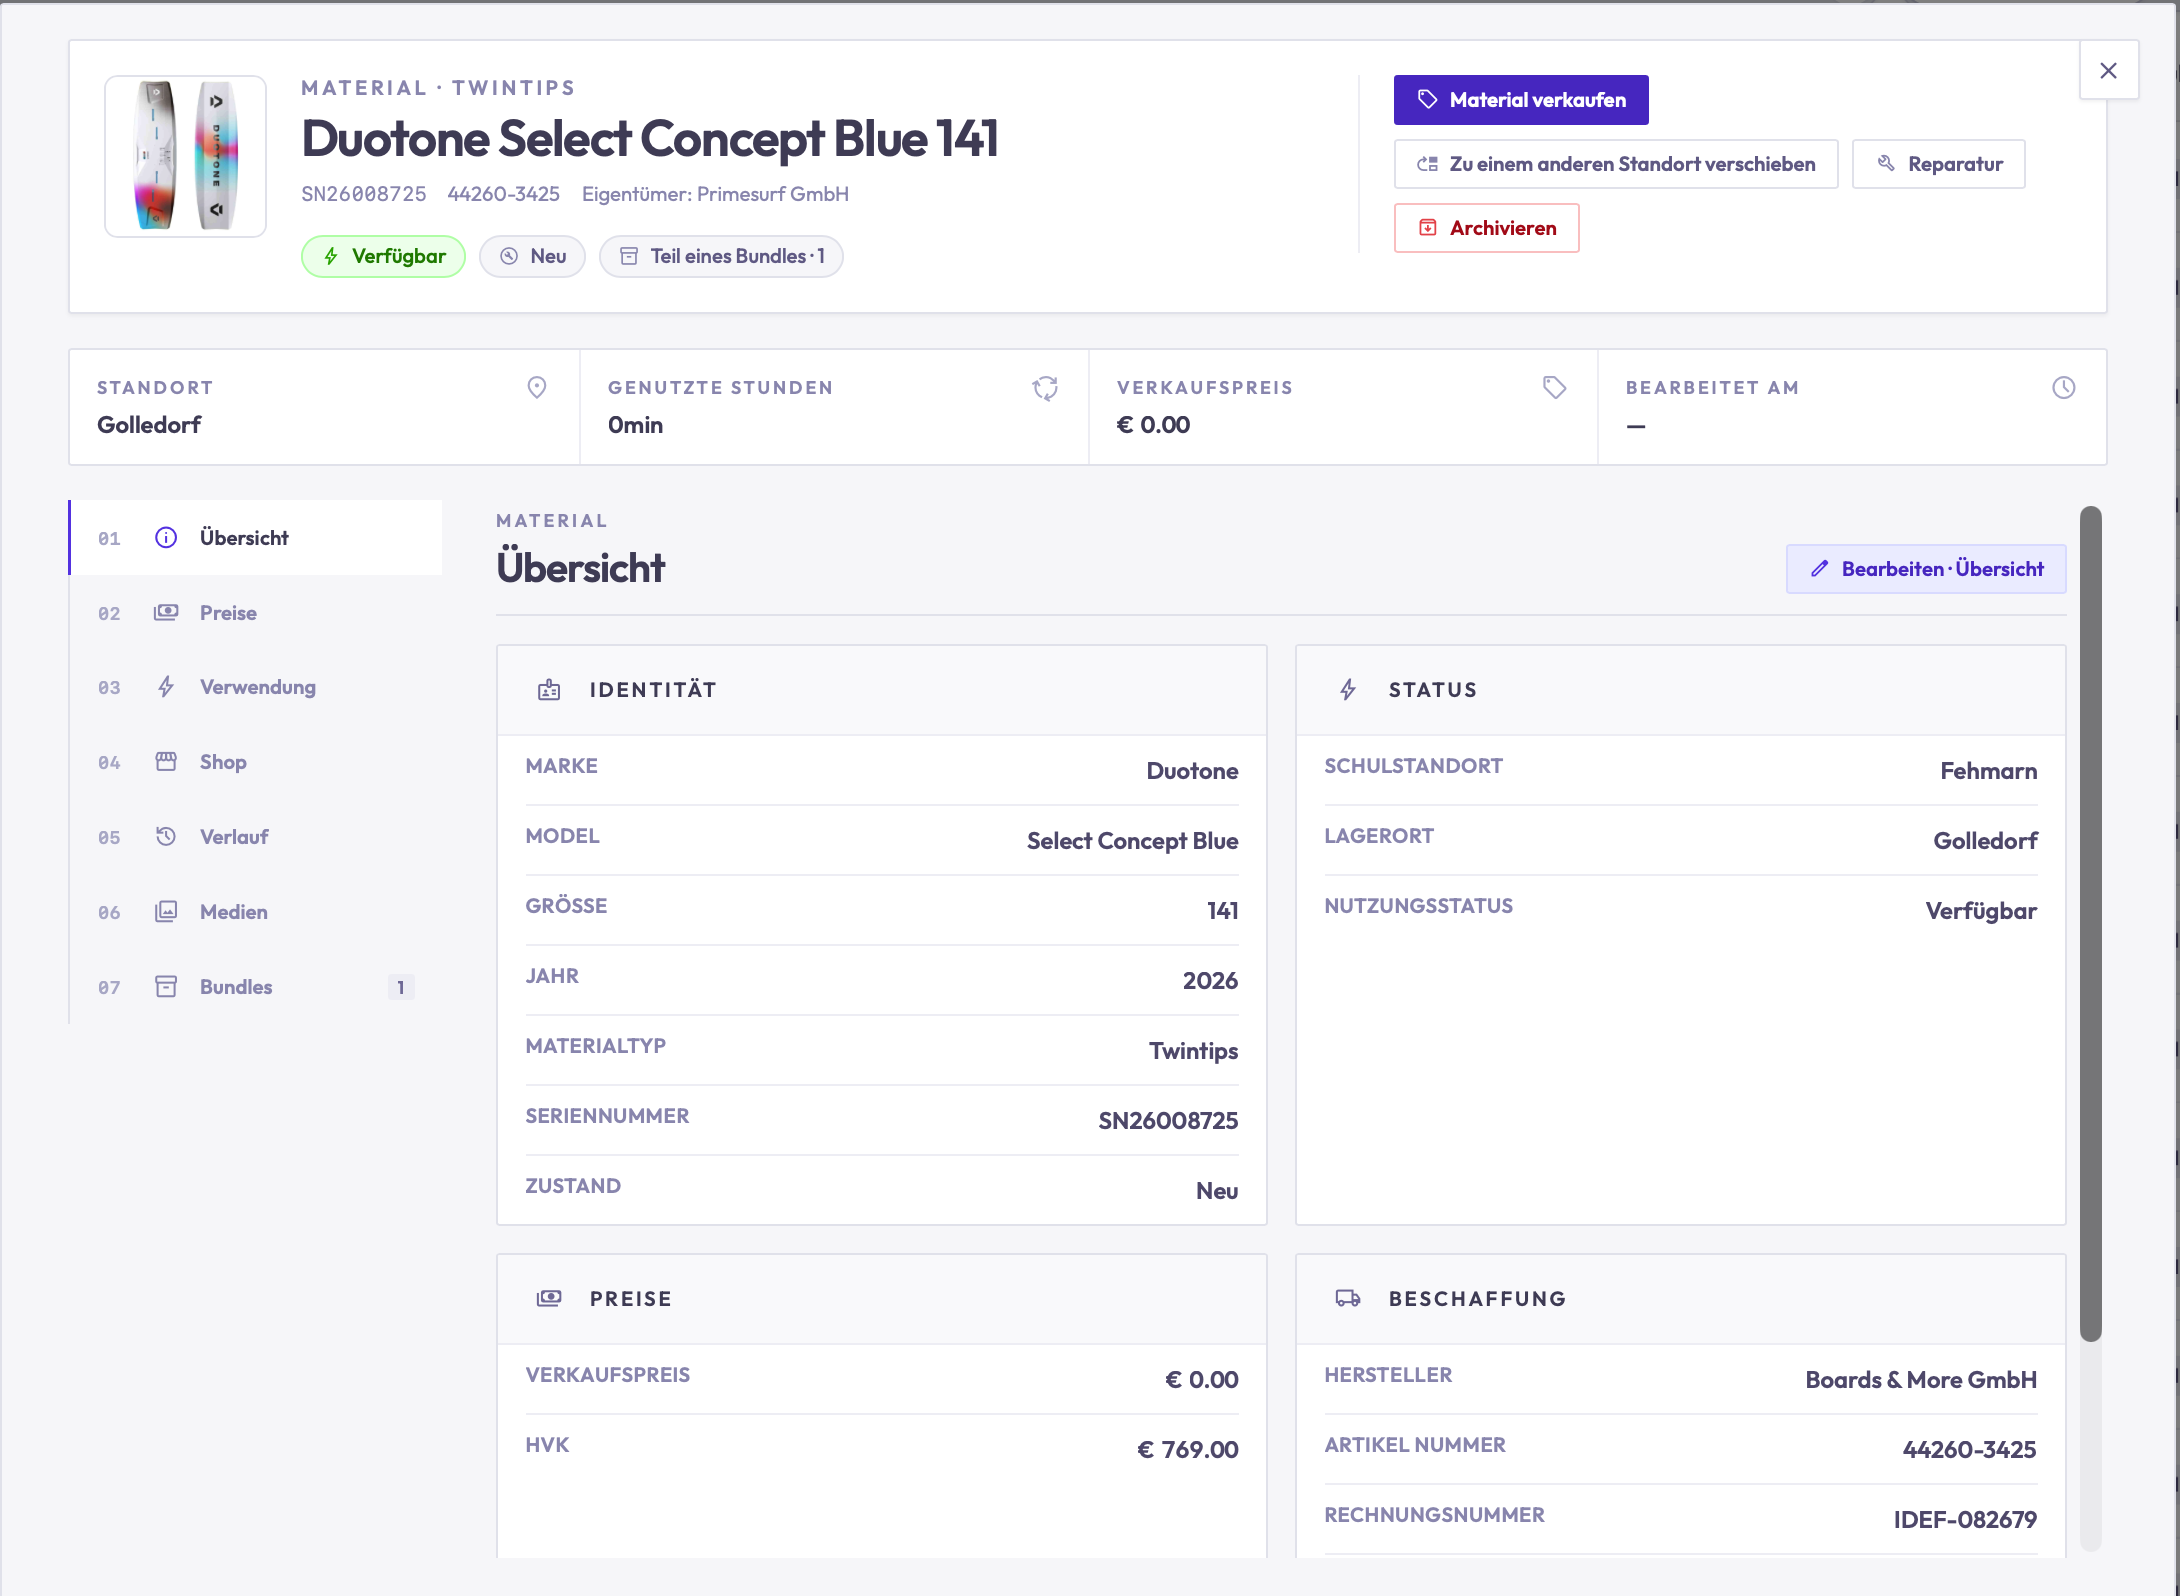Click the banknote icon in Preise card header
Screen dimensions: 2180x1596
tap(549, 1299)
